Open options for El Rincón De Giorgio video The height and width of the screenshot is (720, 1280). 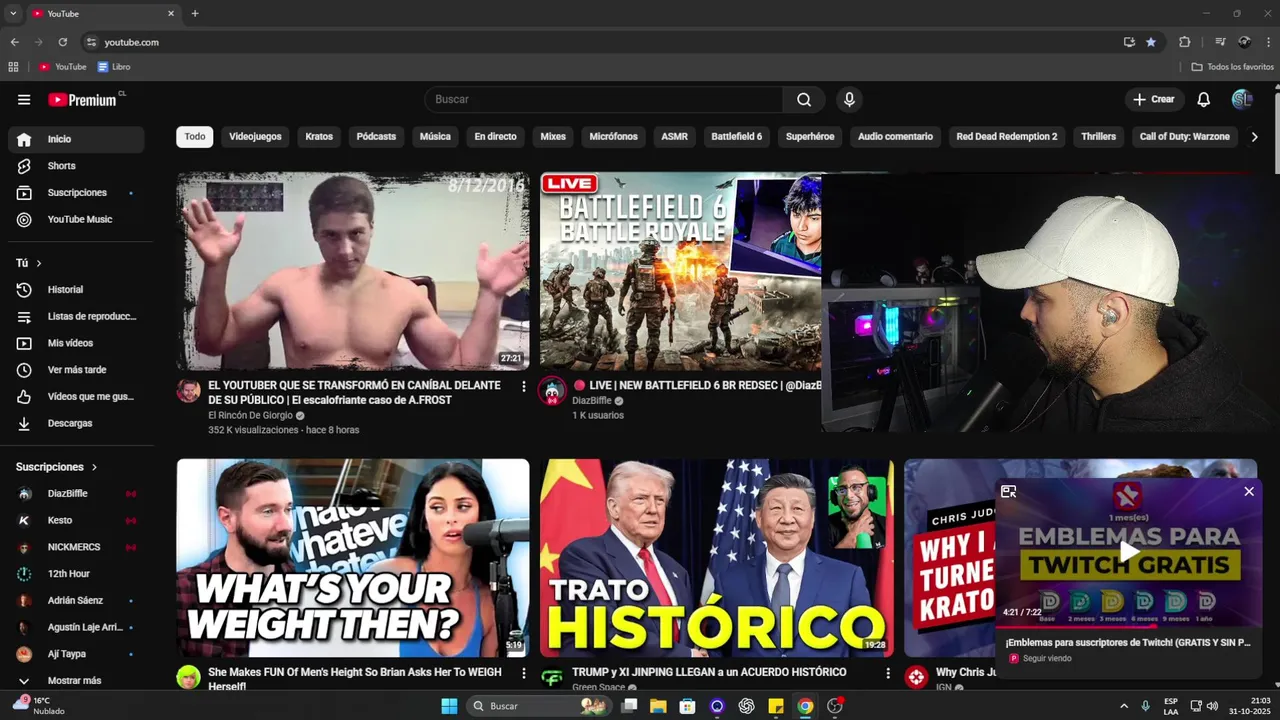(523, 386)
